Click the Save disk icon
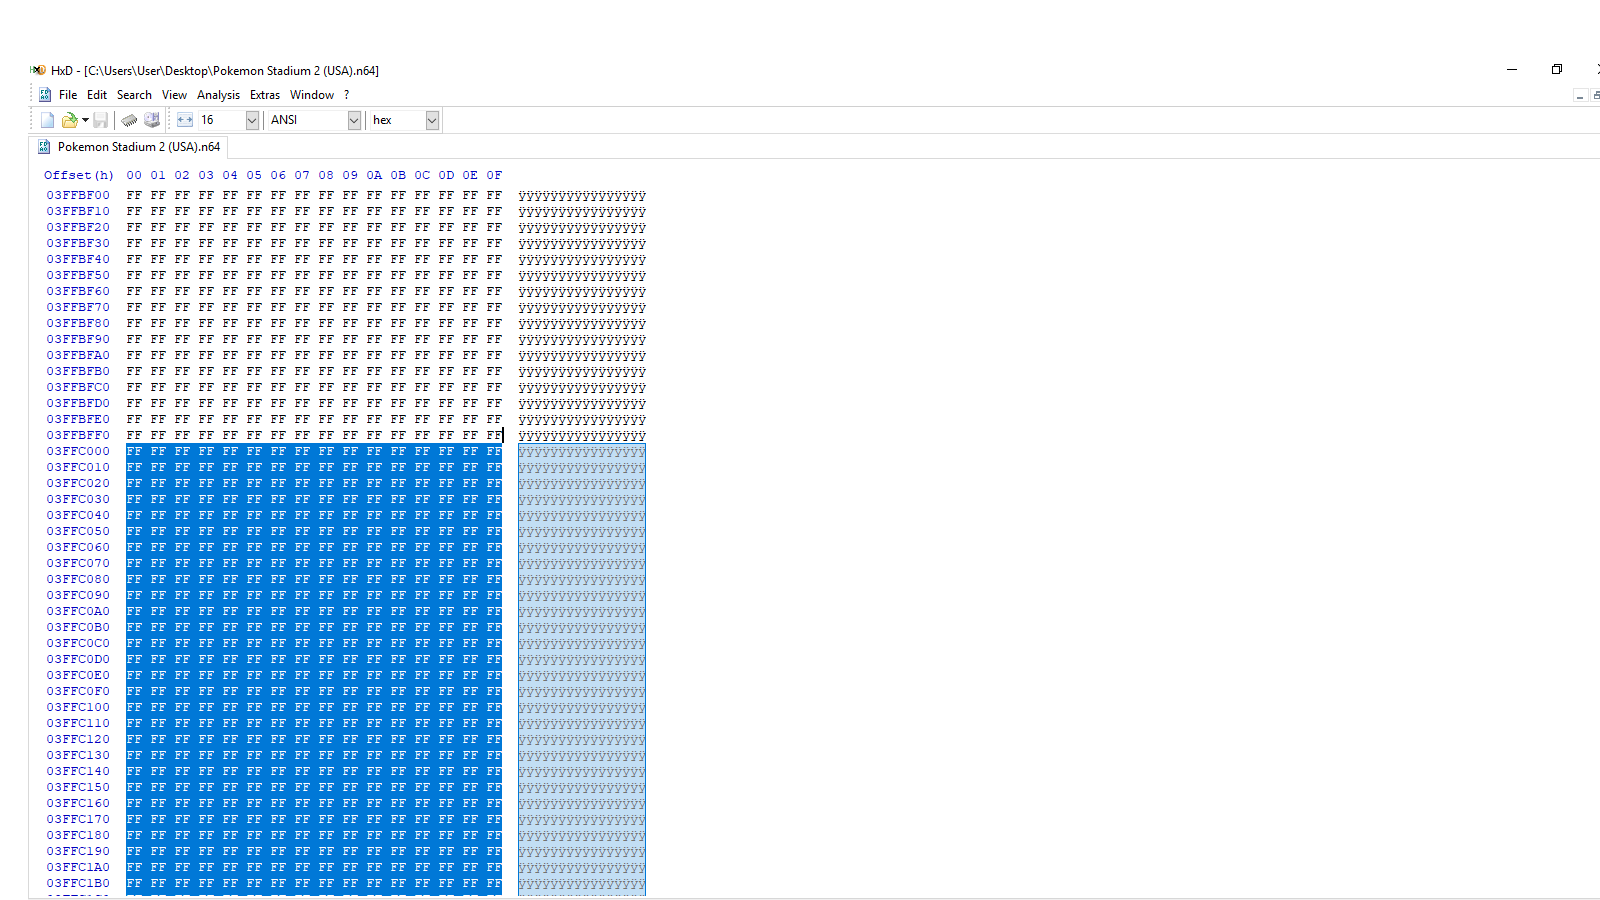1600x900 pixels. (x=100, y=120)
